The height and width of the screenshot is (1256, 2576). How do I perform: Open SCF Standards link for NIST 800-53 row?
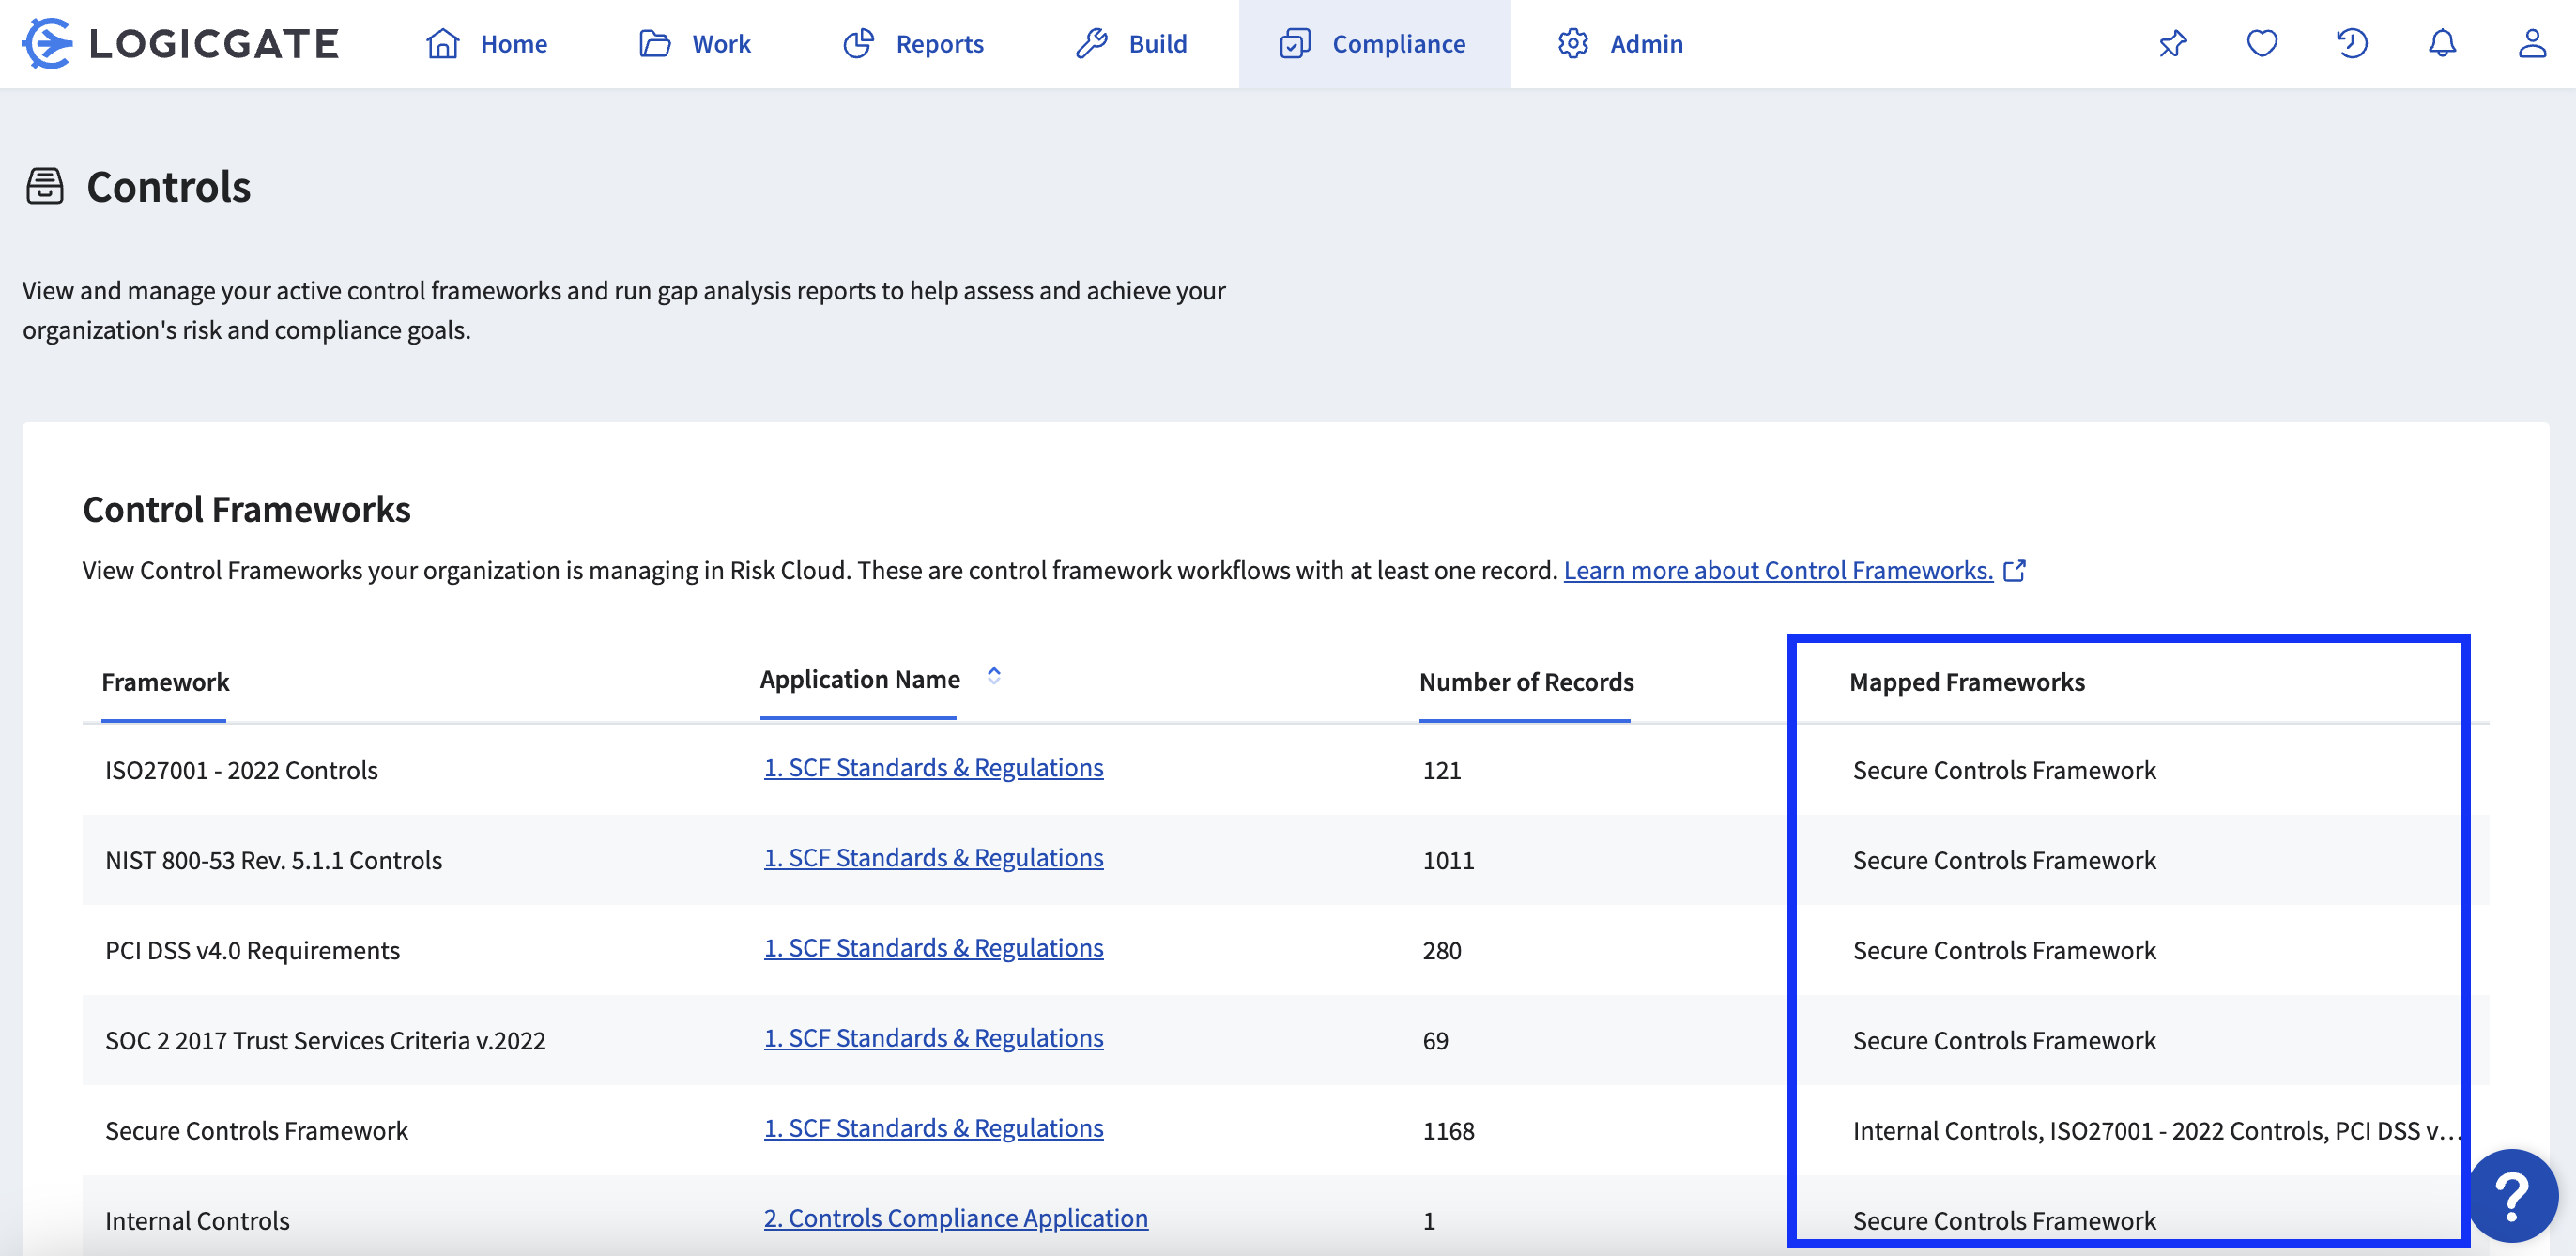(x=933, y=858)
